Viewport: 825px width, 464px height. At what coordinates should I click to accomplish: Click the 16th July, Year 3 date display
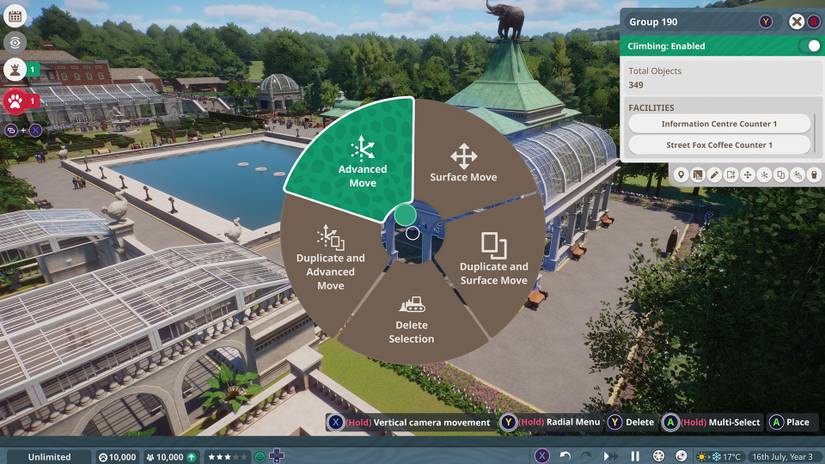click(x=783, y=457)
